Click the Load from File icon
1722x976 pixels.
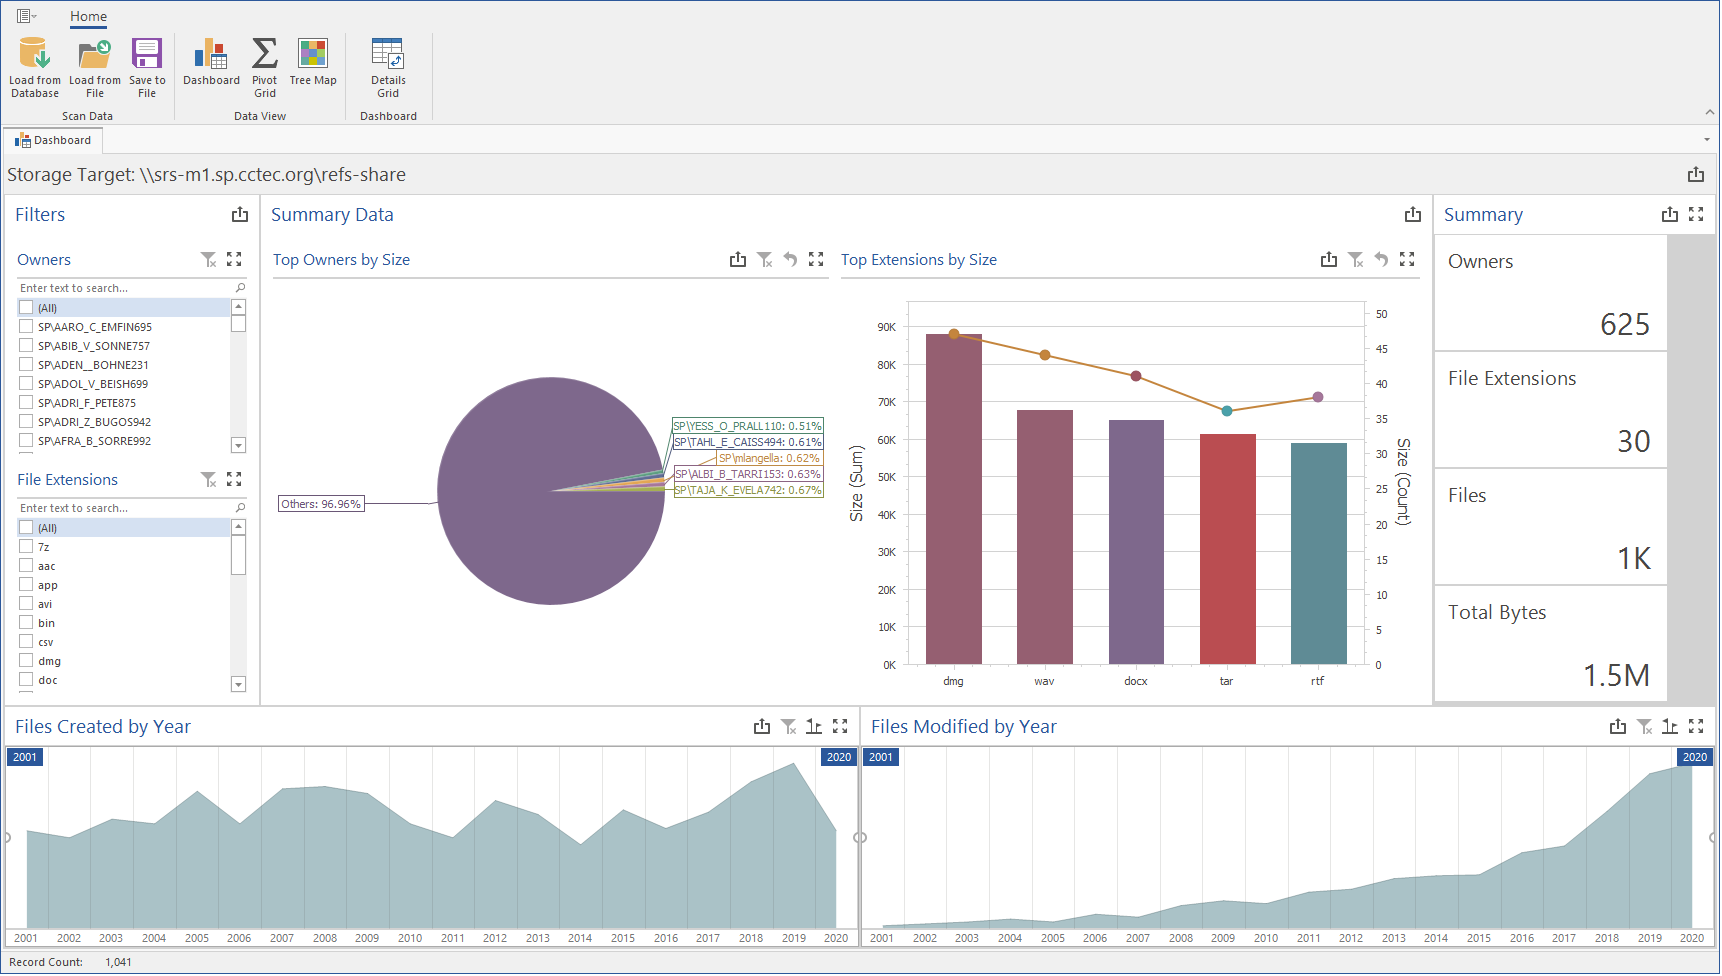coord(94,55)
